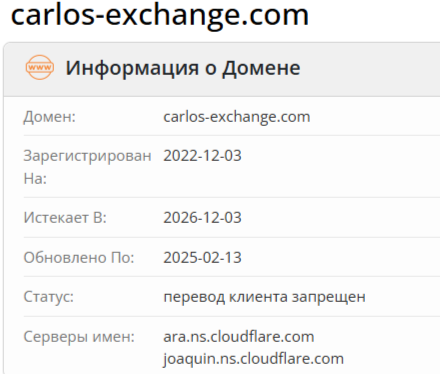Screen dimensions: 440x374
Task: Select expiry date 2026-12-03
Action: [202, 218]
